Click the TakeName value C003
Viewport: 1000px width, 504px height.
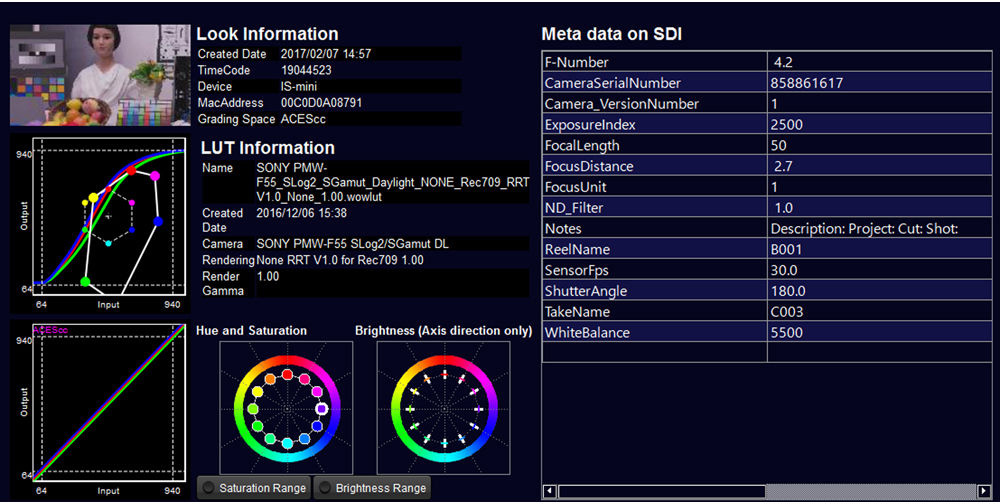click(x=786, y=312)
